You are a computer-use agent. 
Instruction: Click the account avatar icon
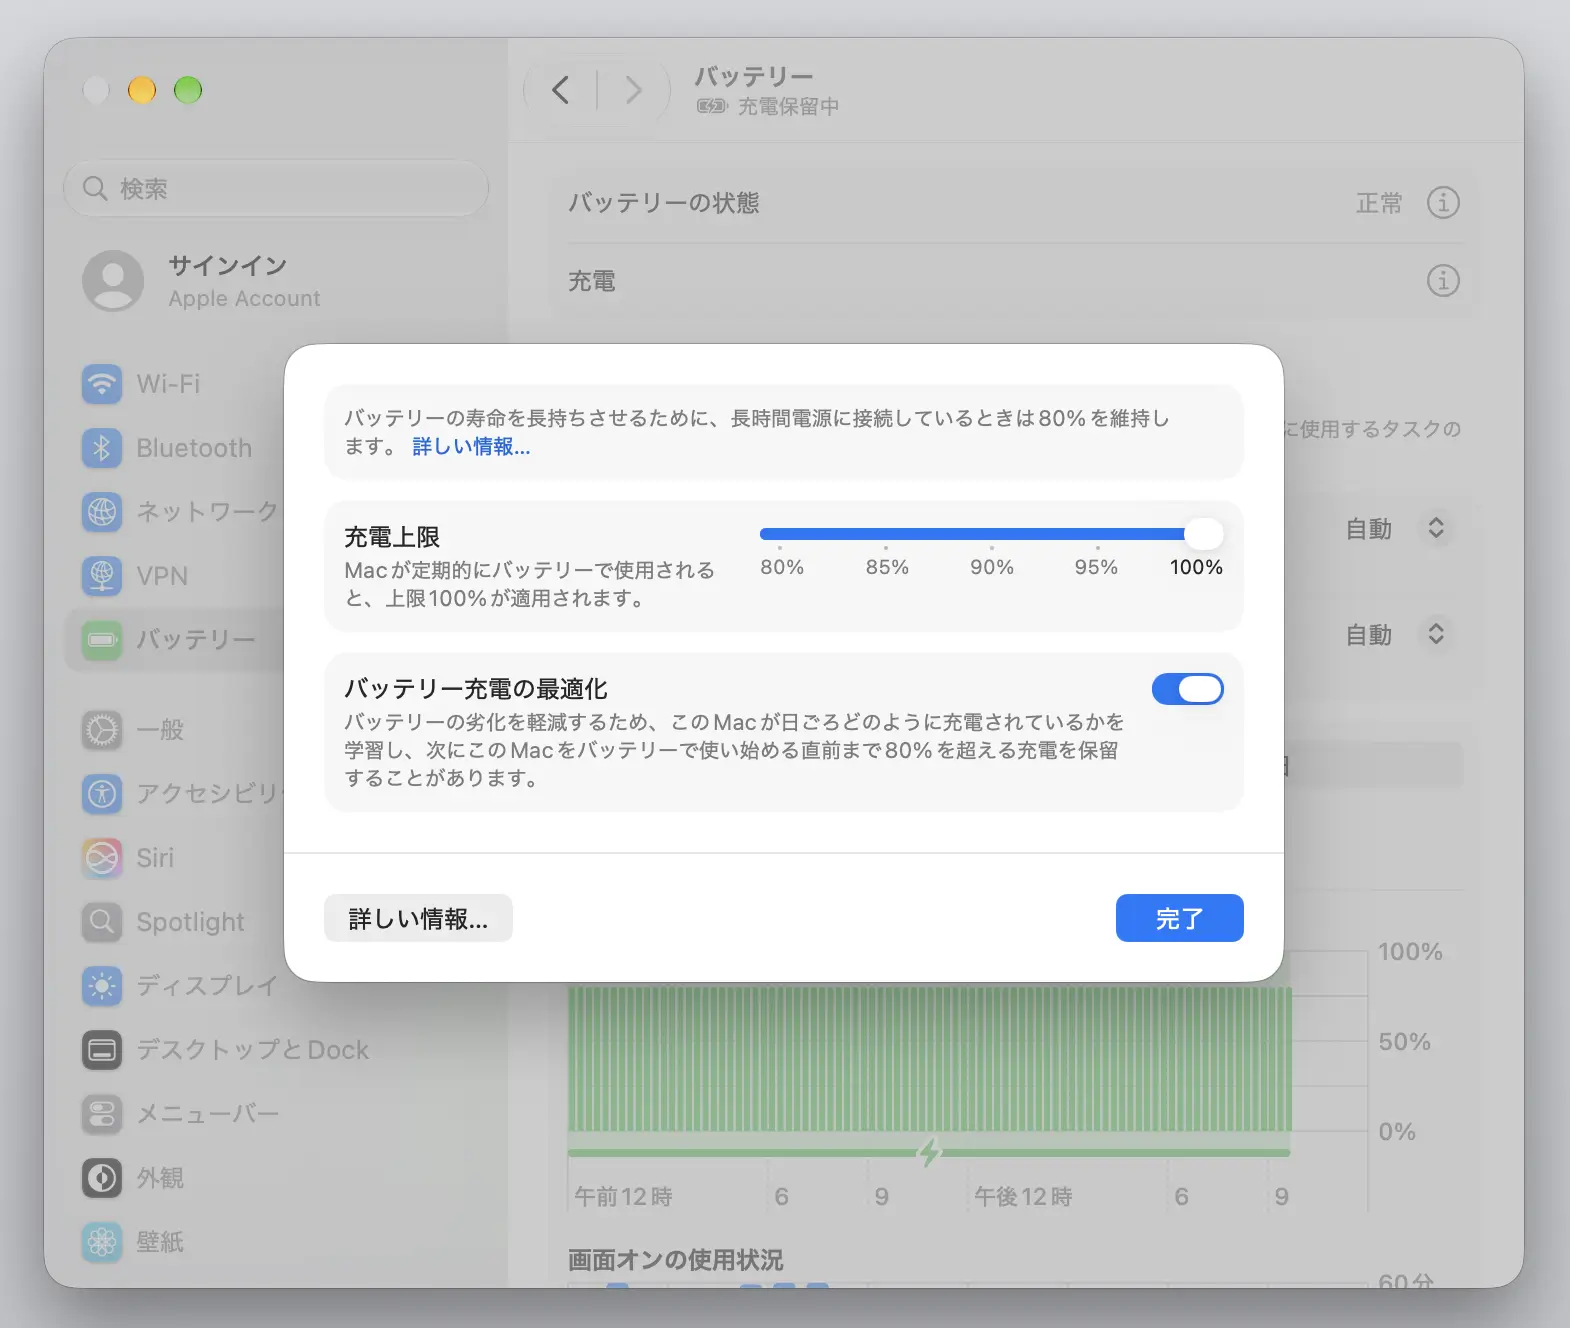coord(113,281)
